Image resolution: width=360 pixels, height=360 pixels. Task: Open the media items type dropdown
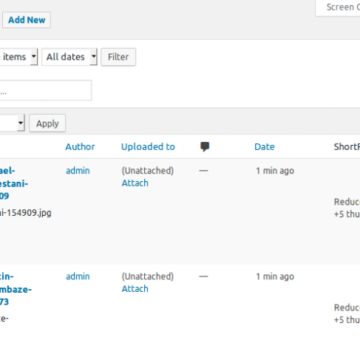[19, 57]
